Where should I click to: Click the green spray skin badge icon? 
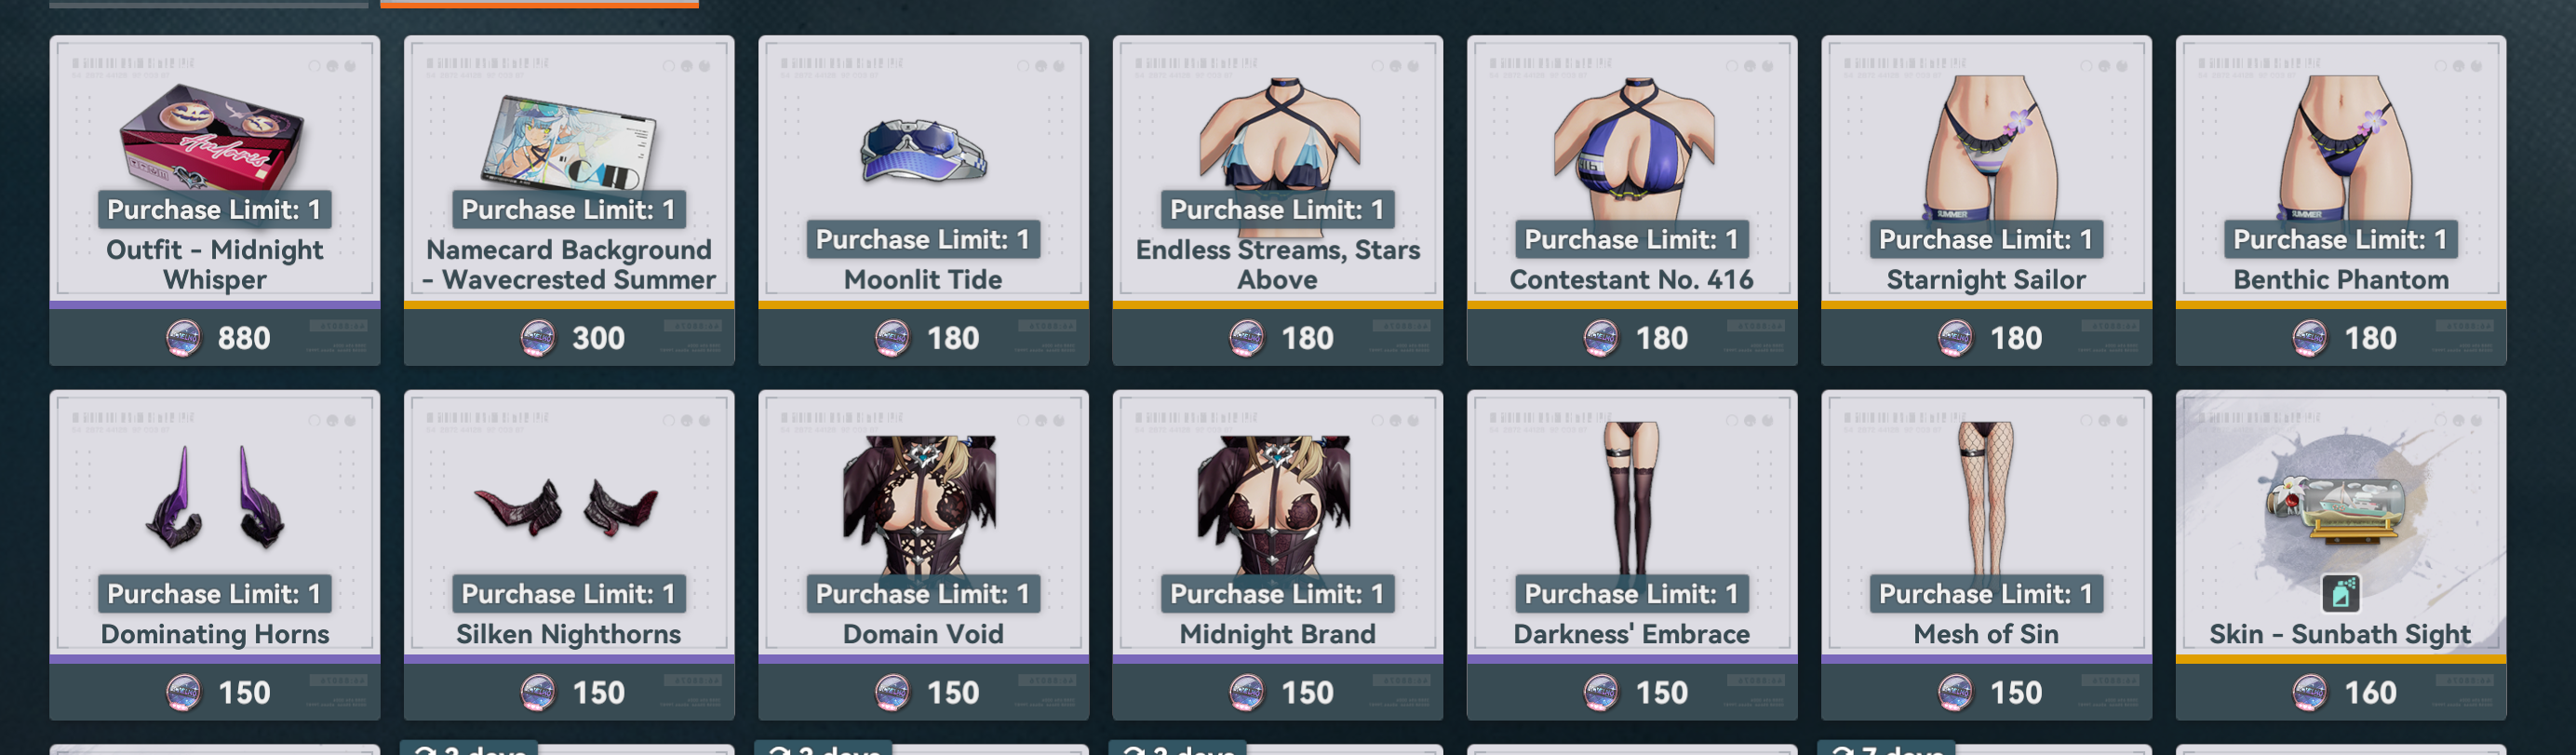click(x=2340, y=593)
